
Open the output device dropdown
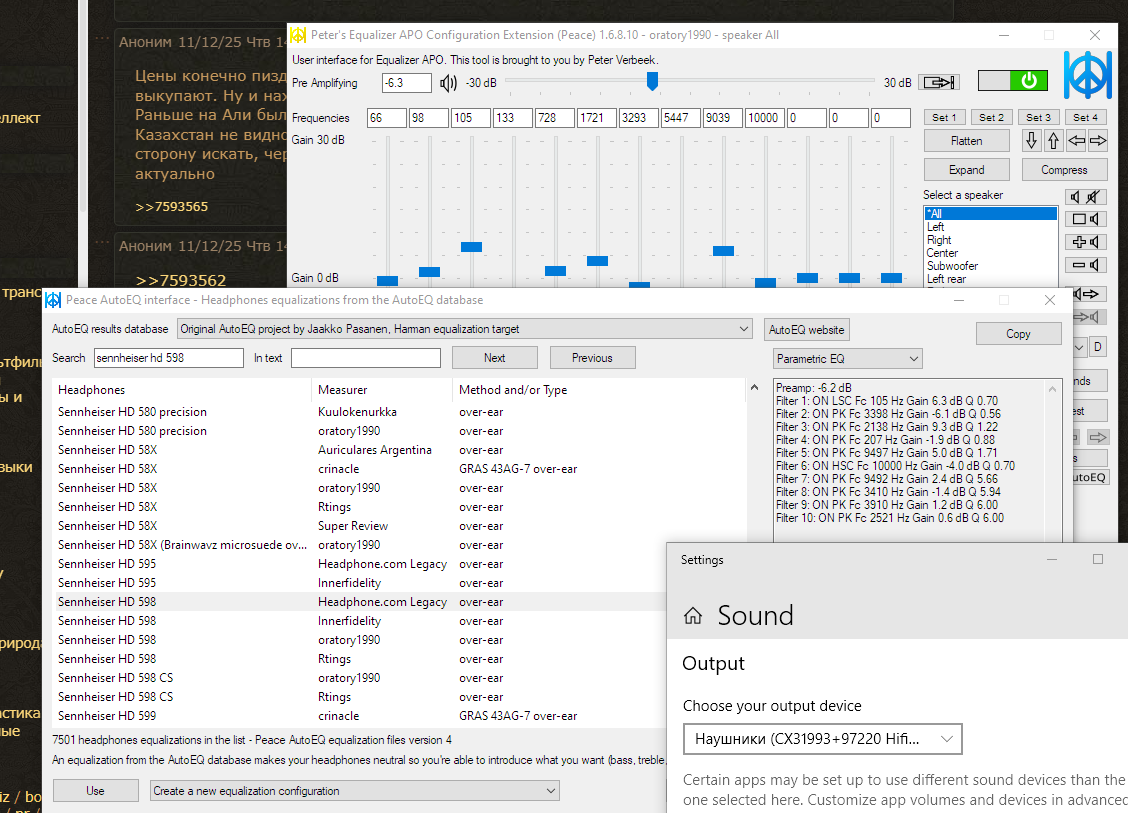(x=822, y=740)
